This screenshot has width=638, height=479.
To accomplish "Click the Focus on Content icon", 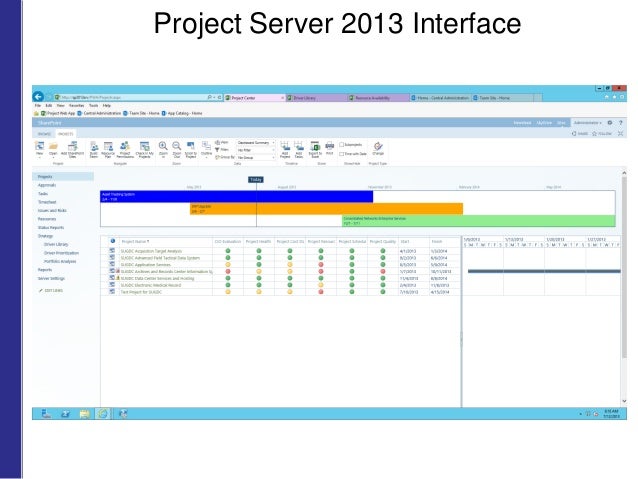I will click(621, 133).
